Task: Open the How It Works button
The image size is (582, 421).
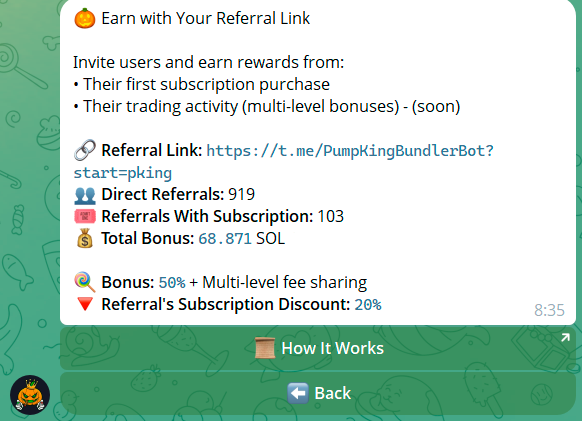Action: (318, 348)
